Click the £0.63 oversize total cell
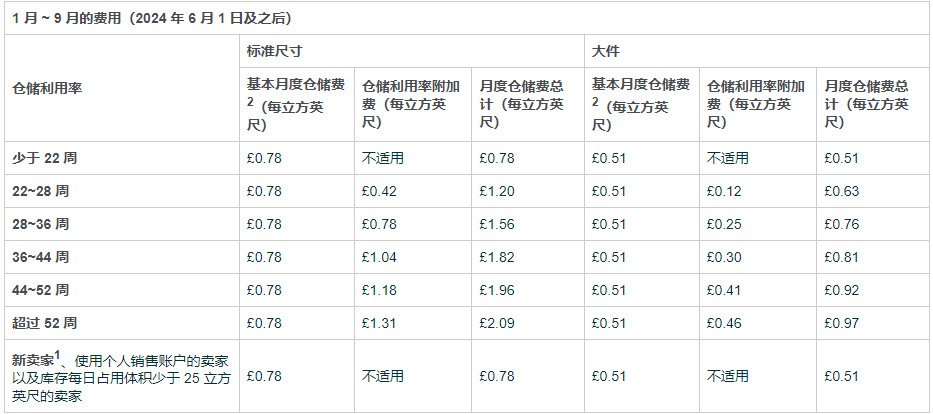The image size is (933, 414). (840, 190)
